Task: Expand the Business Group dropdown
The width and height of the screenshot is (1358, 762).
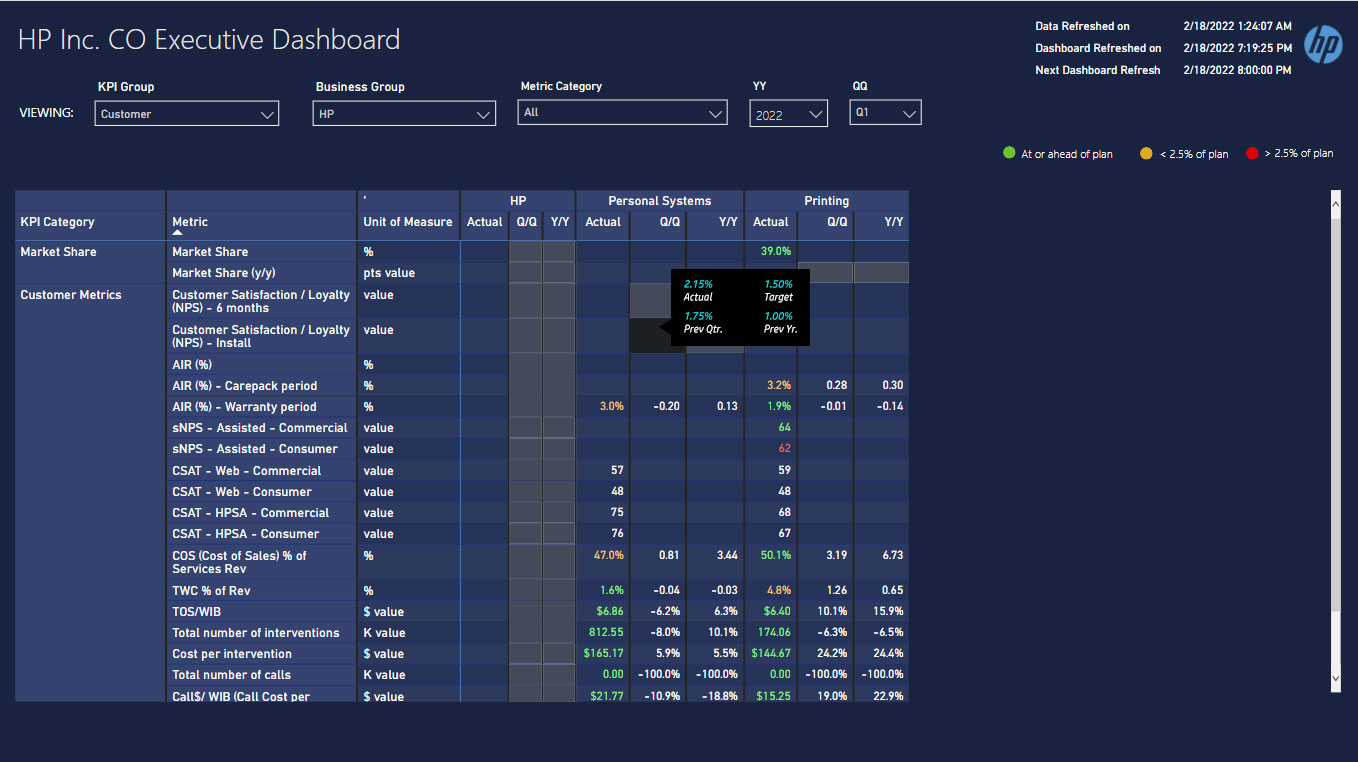Action: pyautogui.click(x=405, y=114)
